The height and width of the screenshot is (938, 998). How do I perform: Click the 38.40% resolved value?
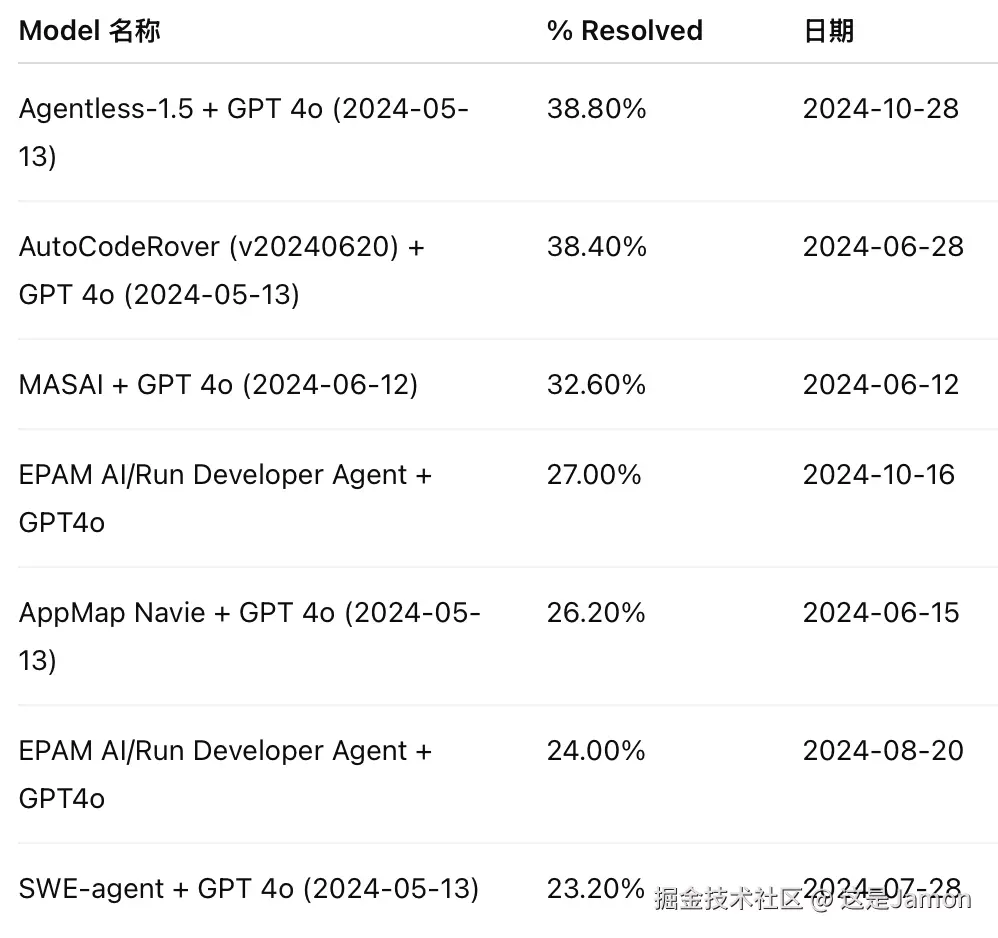596,247
